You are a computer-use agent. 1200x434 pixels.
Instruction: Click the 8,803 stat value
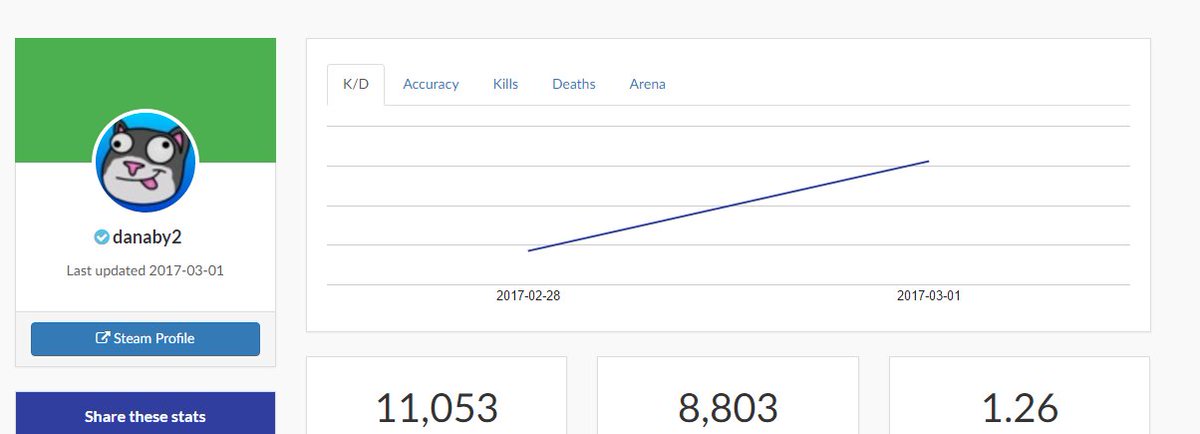(x=728, y=408)
